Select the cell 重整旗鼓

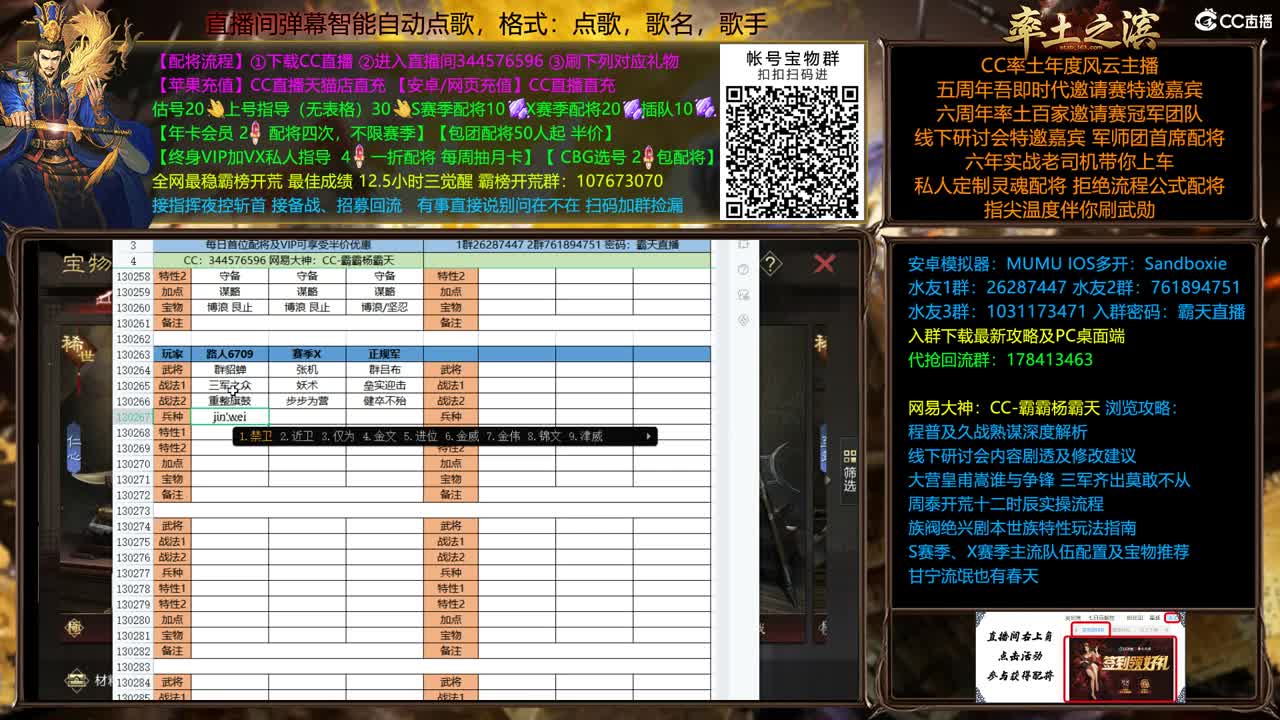pyautogui.click(x=229, y=401)
